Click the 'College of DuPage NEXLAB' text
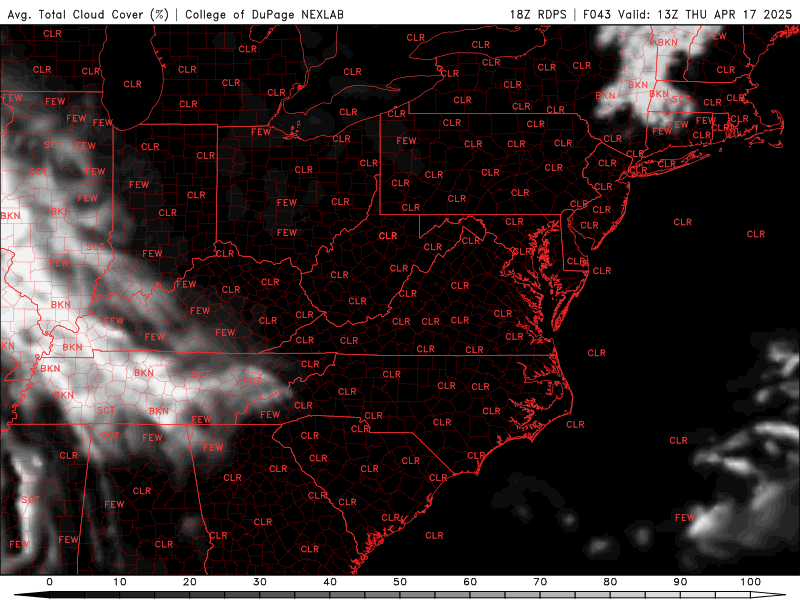Screen dimensions: 800x600 (x=264, y=14)
